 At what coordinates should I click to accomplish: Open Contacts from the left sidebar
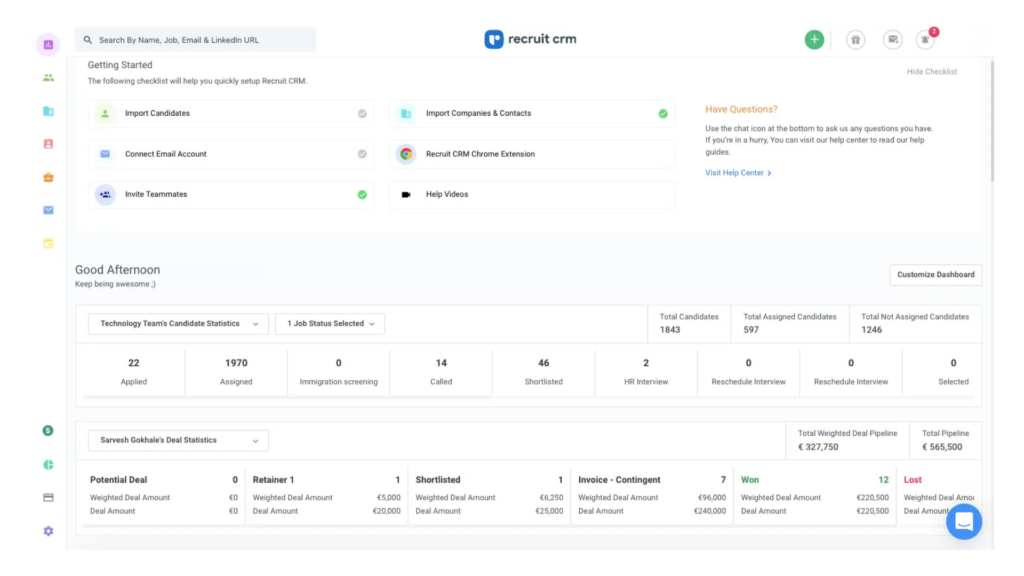(48, 144)
